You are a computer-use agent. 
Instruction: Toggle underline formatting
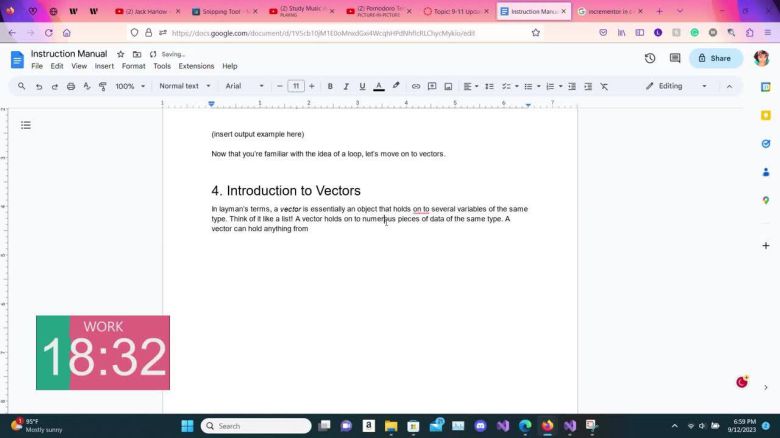pyautogui.click(x=362, y=86)
